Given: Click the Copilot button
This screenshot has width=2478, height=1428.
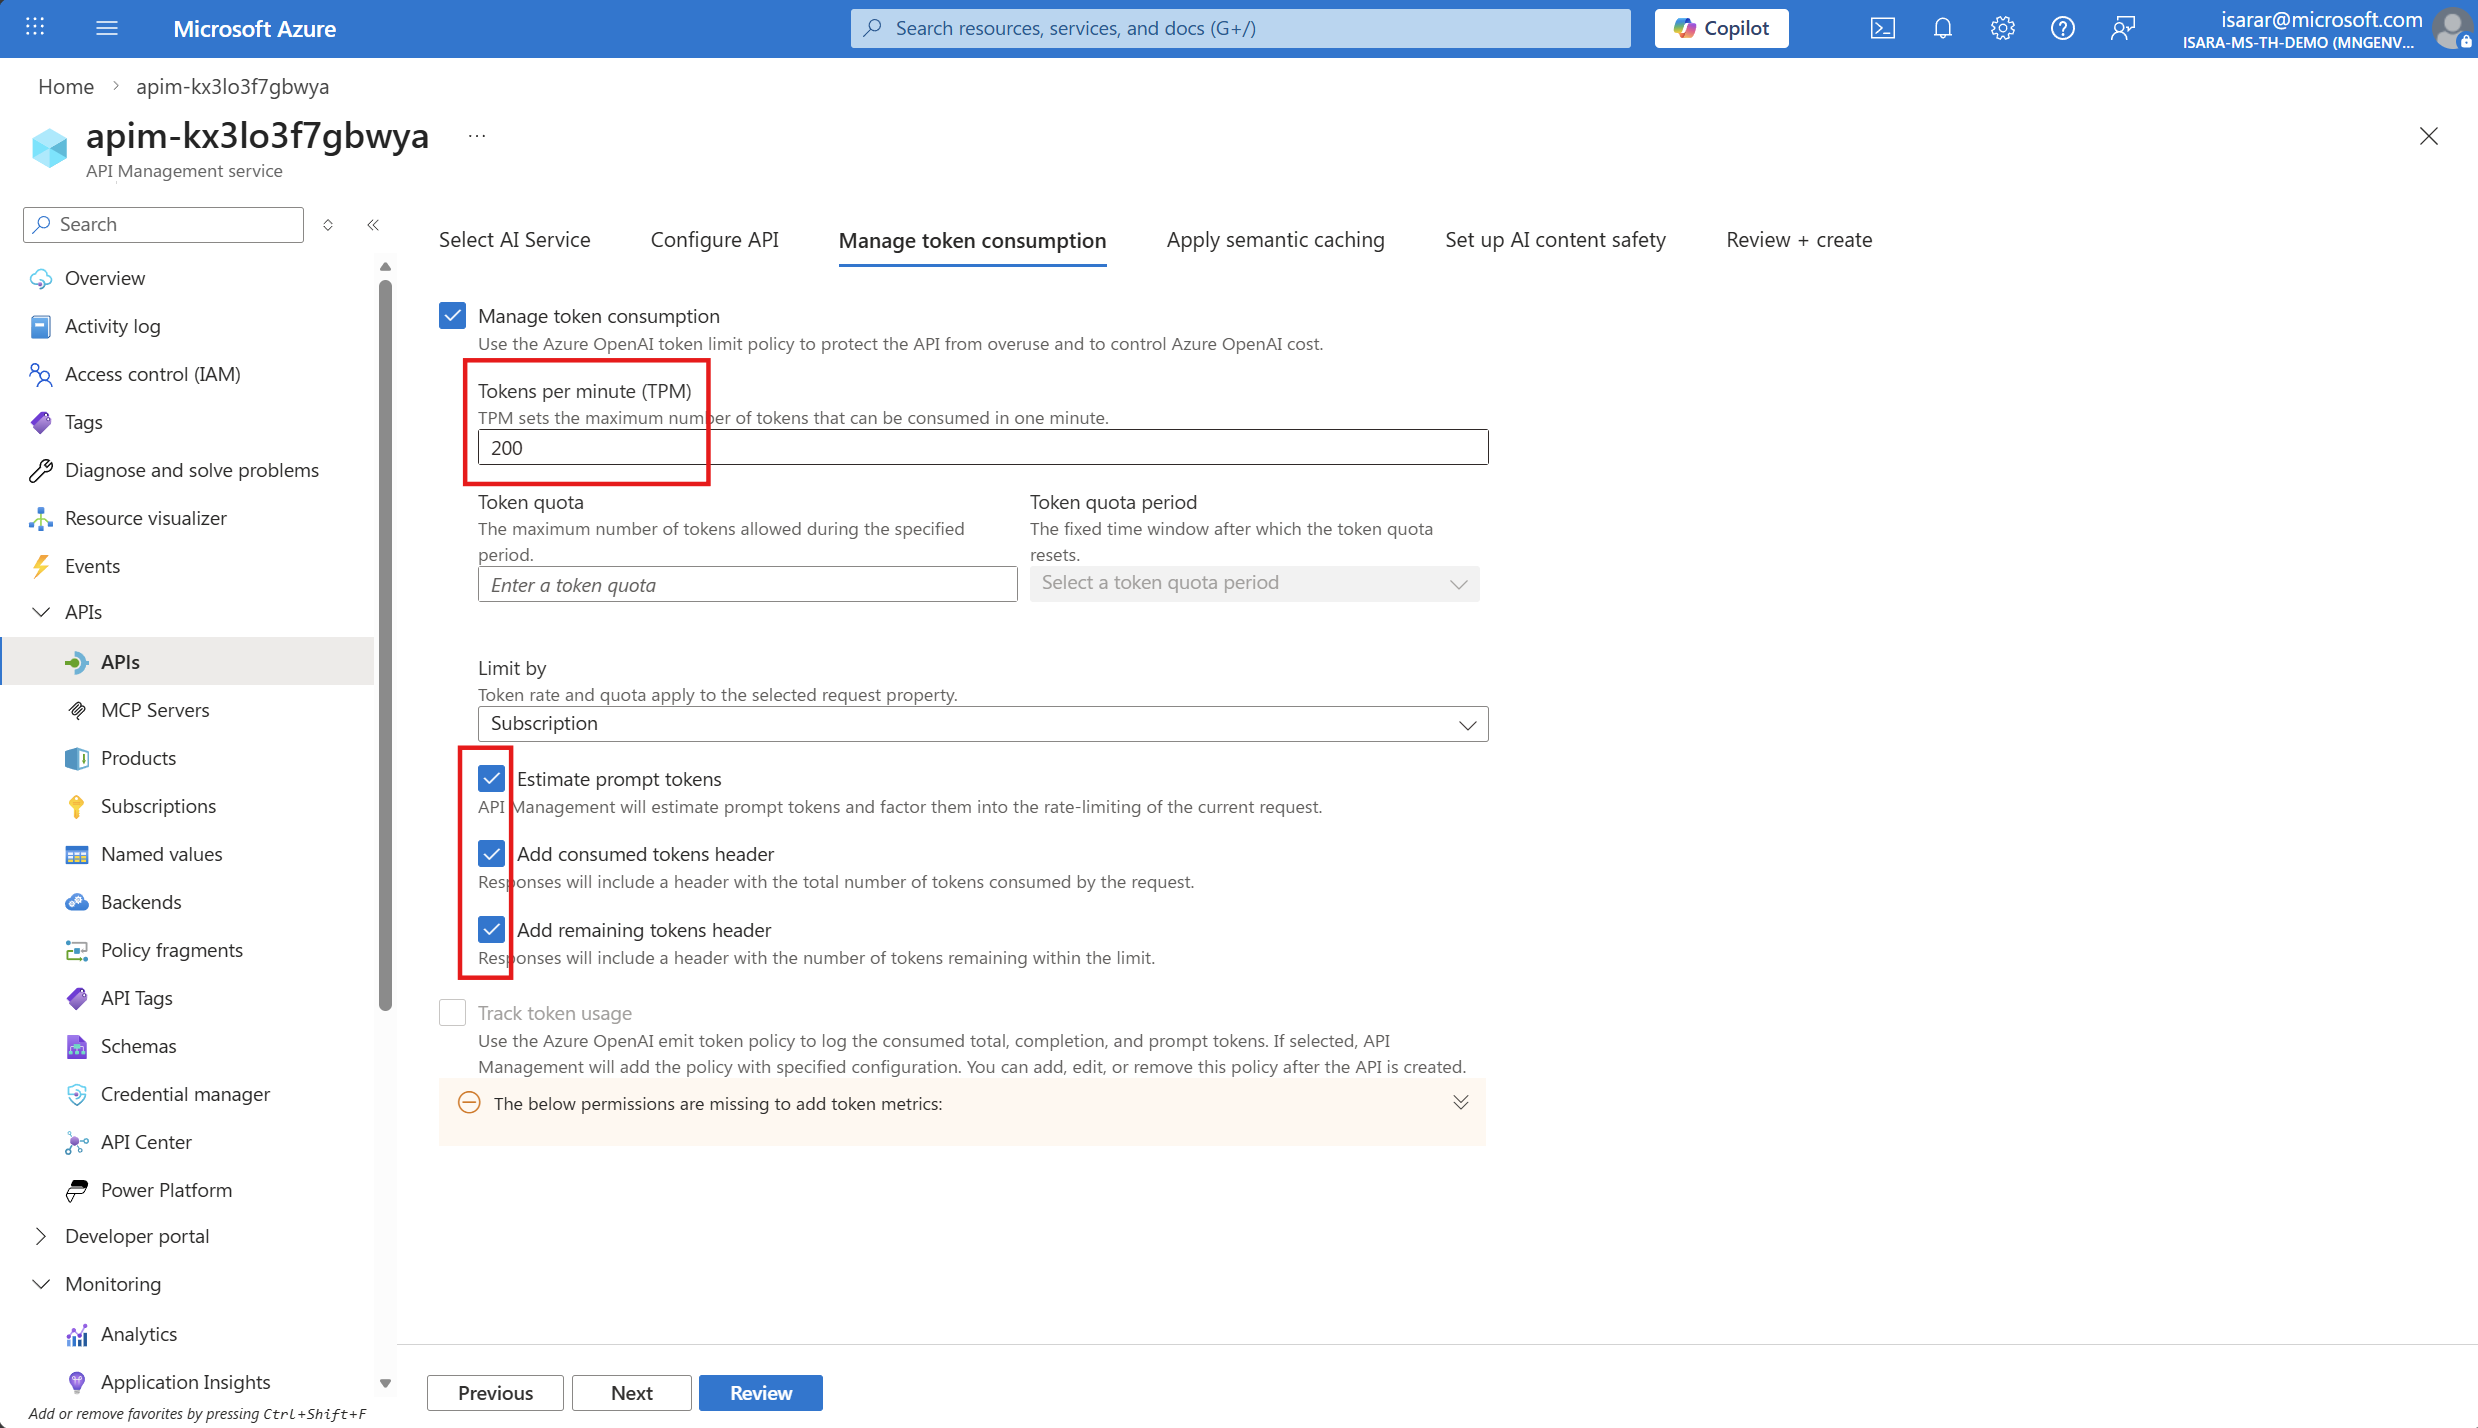Looking at the screenshot, I should (1721, 28).
